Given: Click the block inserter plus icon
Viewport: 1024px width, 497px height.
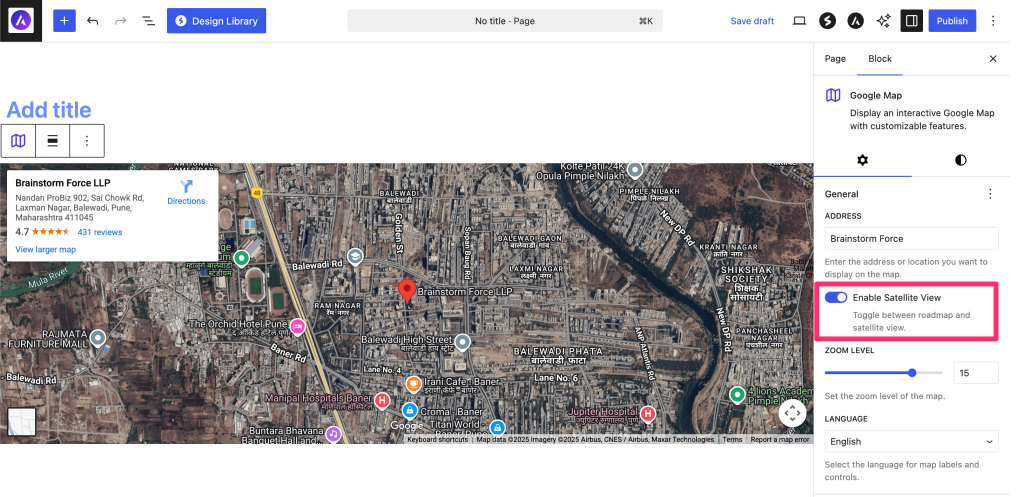Looking at the screenshot, I should point(64,20).
